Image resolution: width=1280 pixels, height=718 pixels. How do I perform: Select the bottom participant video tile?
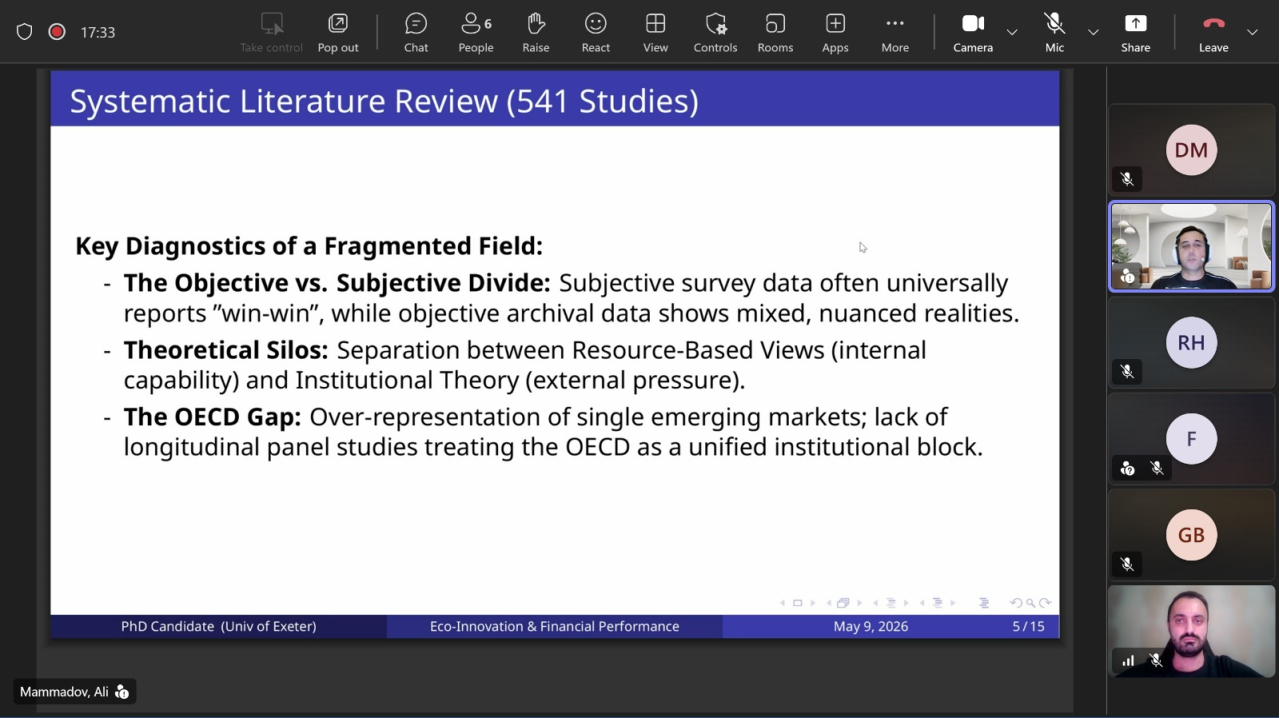tap(1191, 630)
